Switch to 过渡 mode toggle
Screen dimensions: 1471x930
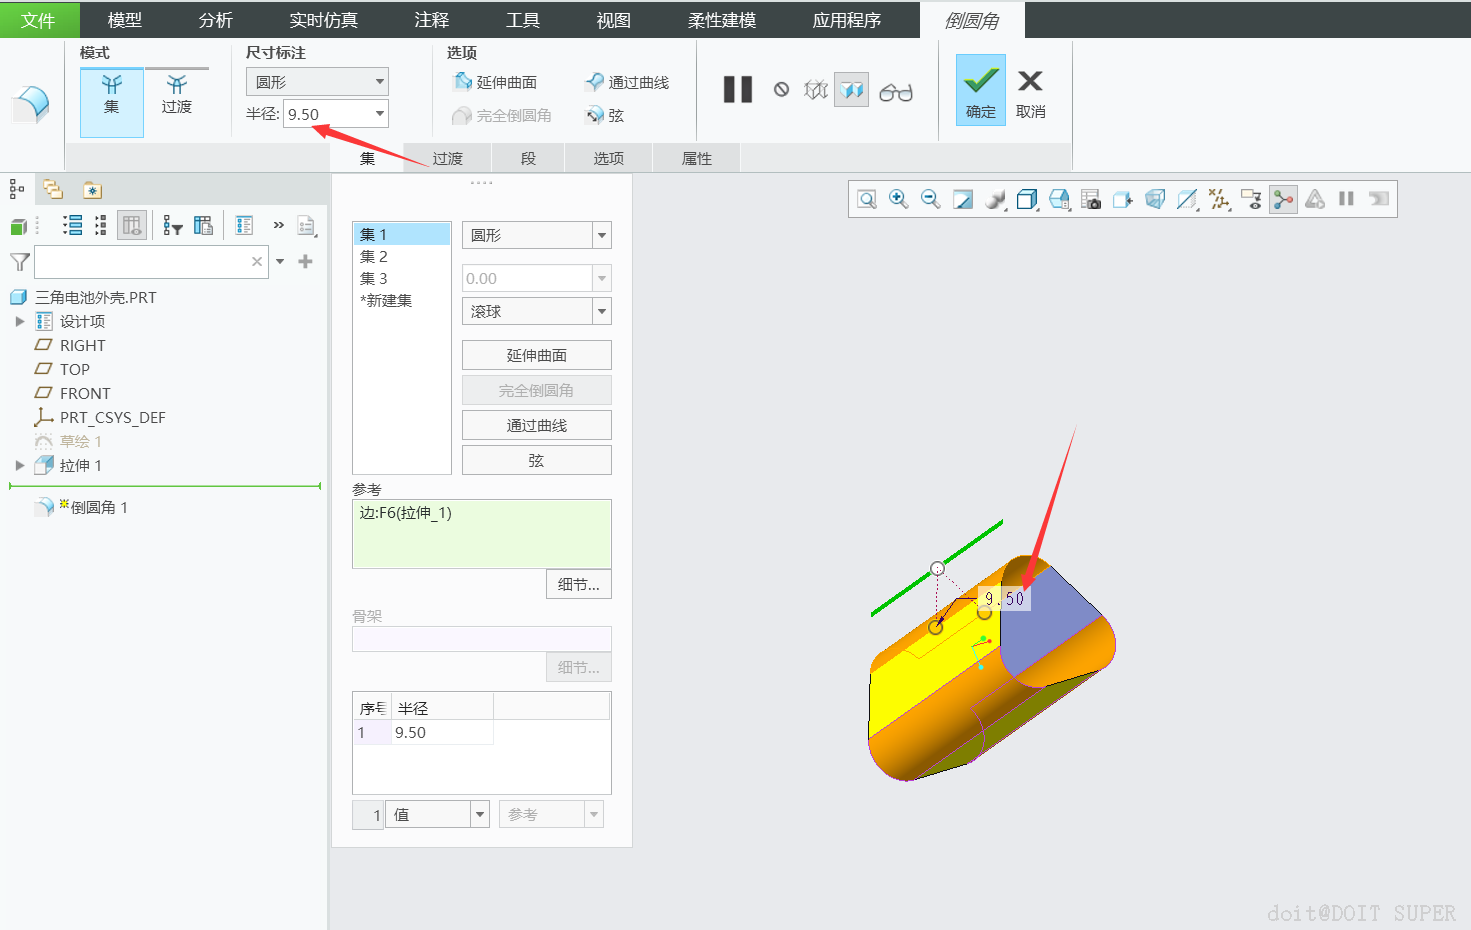177,94
